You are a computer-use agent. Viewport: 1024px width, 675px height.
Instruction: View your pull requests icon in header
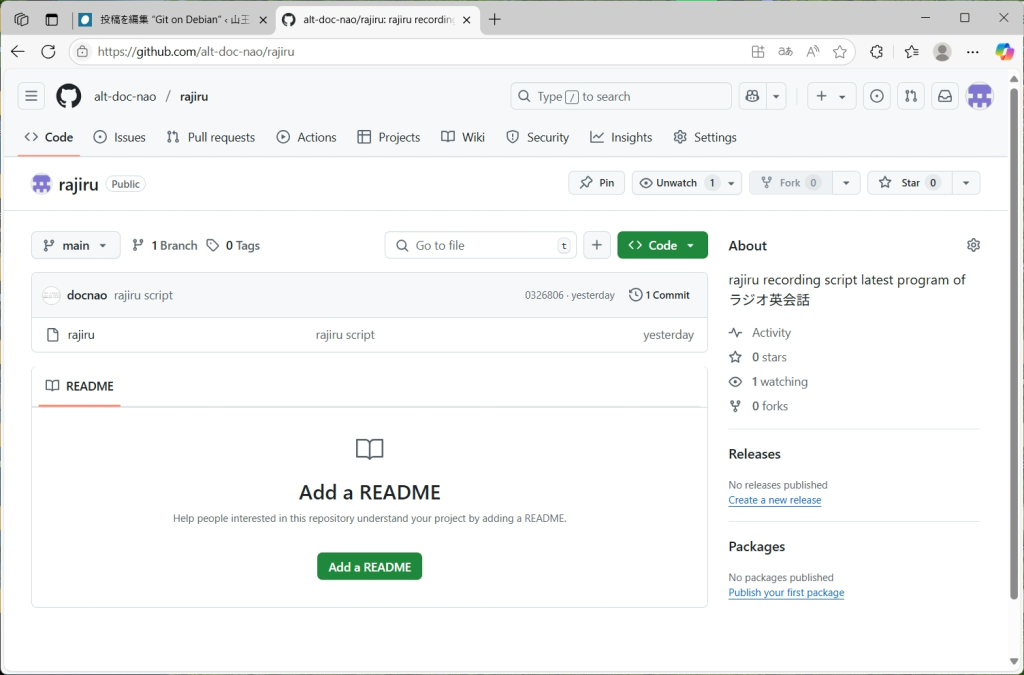[x=911, y=96]
